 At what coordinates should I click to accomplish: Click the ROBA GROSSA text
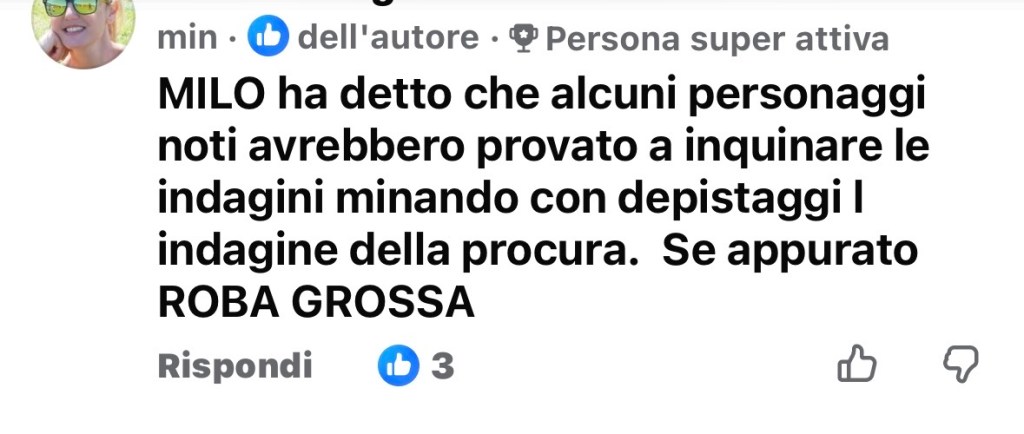pyautogui.click(x=316, y=303)
